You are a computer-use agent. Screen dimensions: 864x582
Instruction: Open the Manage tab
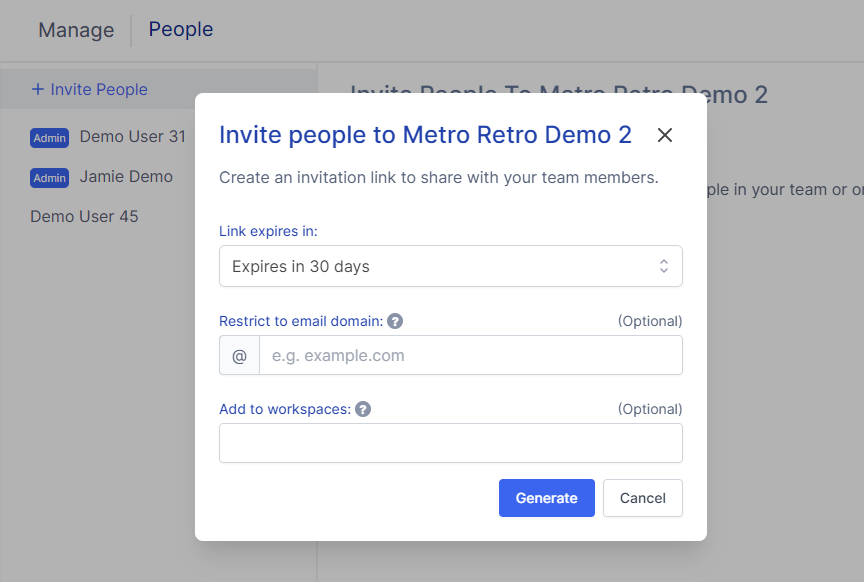pos(76,30)
